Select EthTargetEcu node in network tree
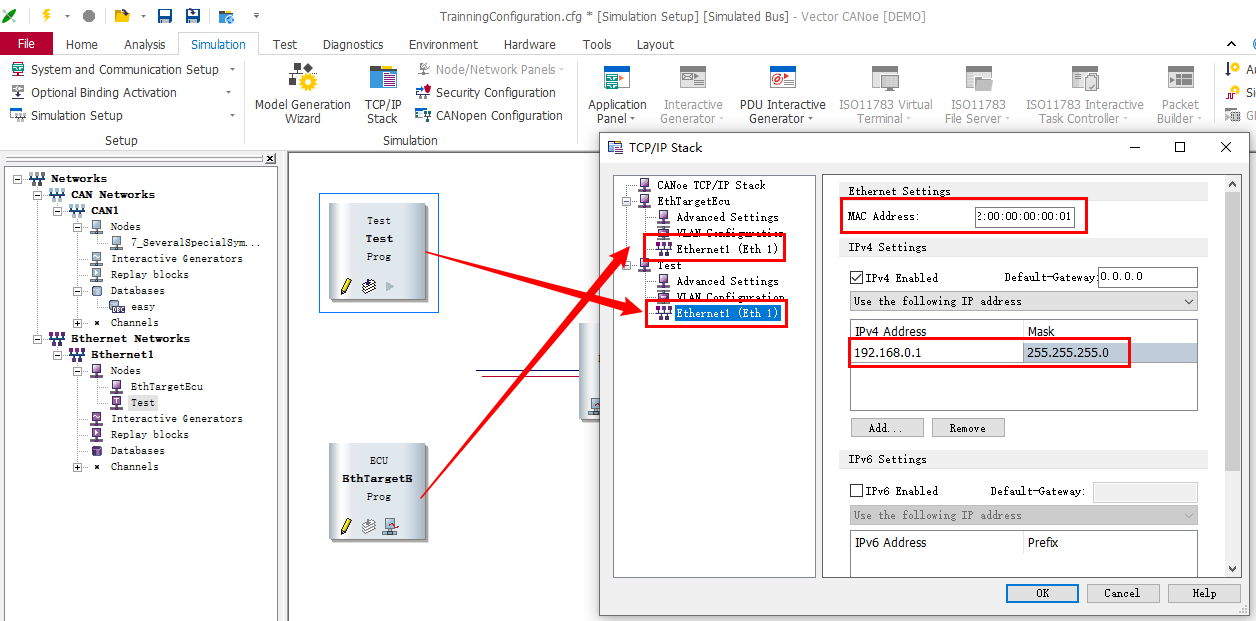 pos(166,387)
